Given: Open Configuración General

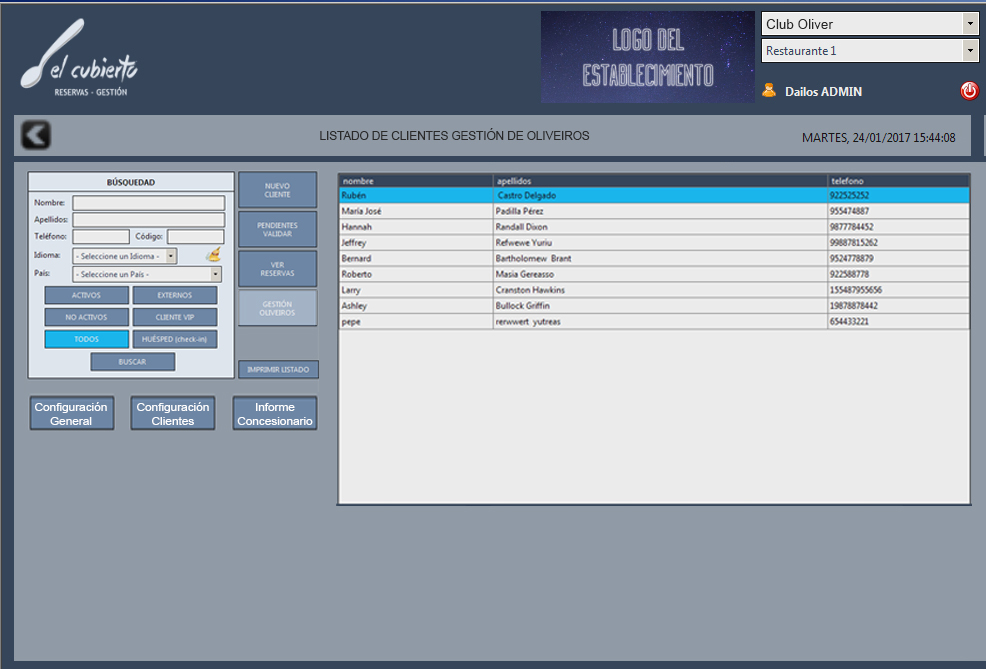Looking at the screenshot, I should (71, 414).
